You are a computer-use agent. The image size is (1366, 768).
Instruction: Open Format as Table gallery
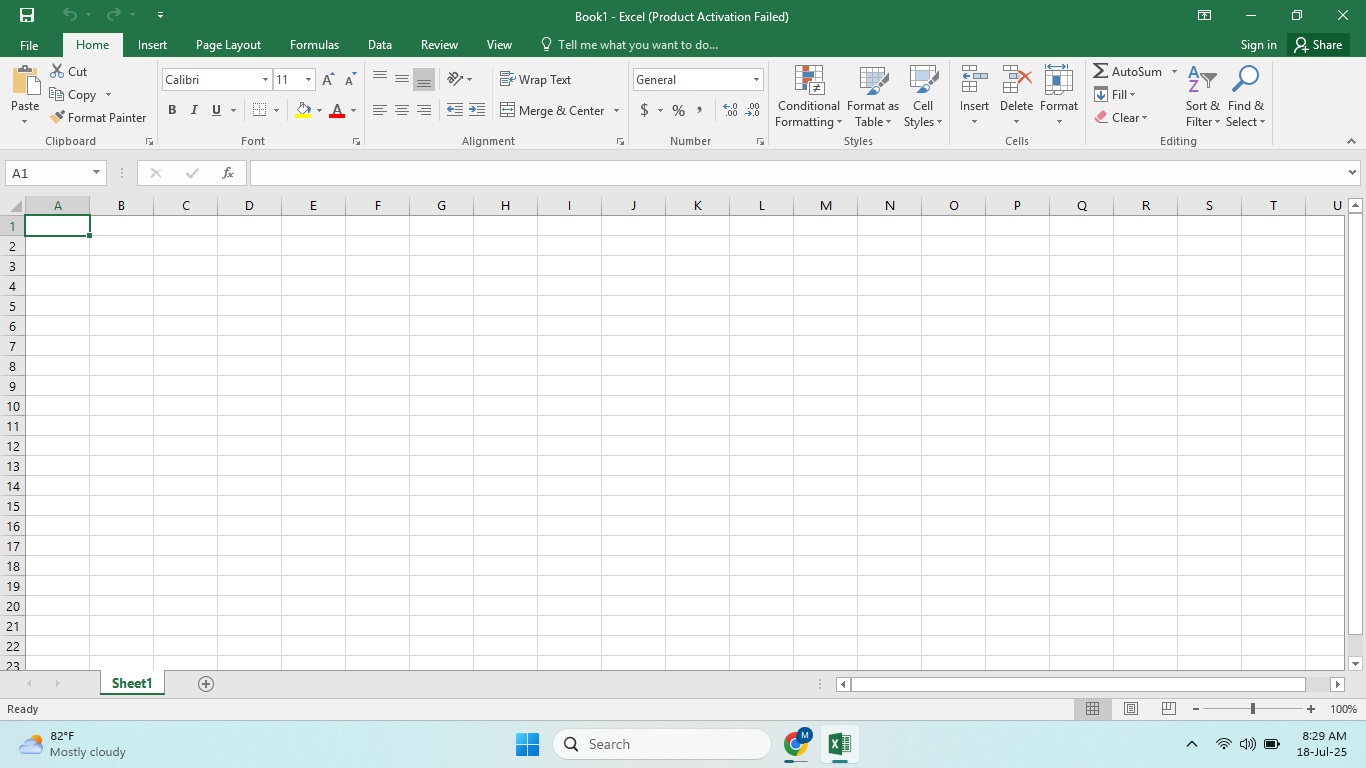click(873, 96)
